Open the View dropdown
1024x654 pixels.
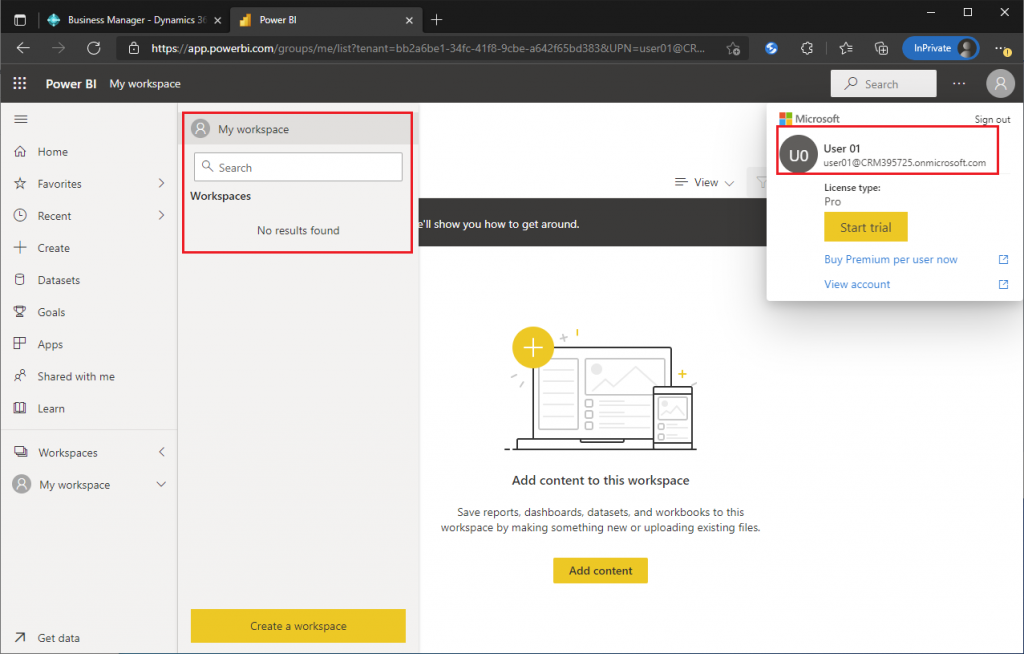pyautogui.click(x=704, y=182)
